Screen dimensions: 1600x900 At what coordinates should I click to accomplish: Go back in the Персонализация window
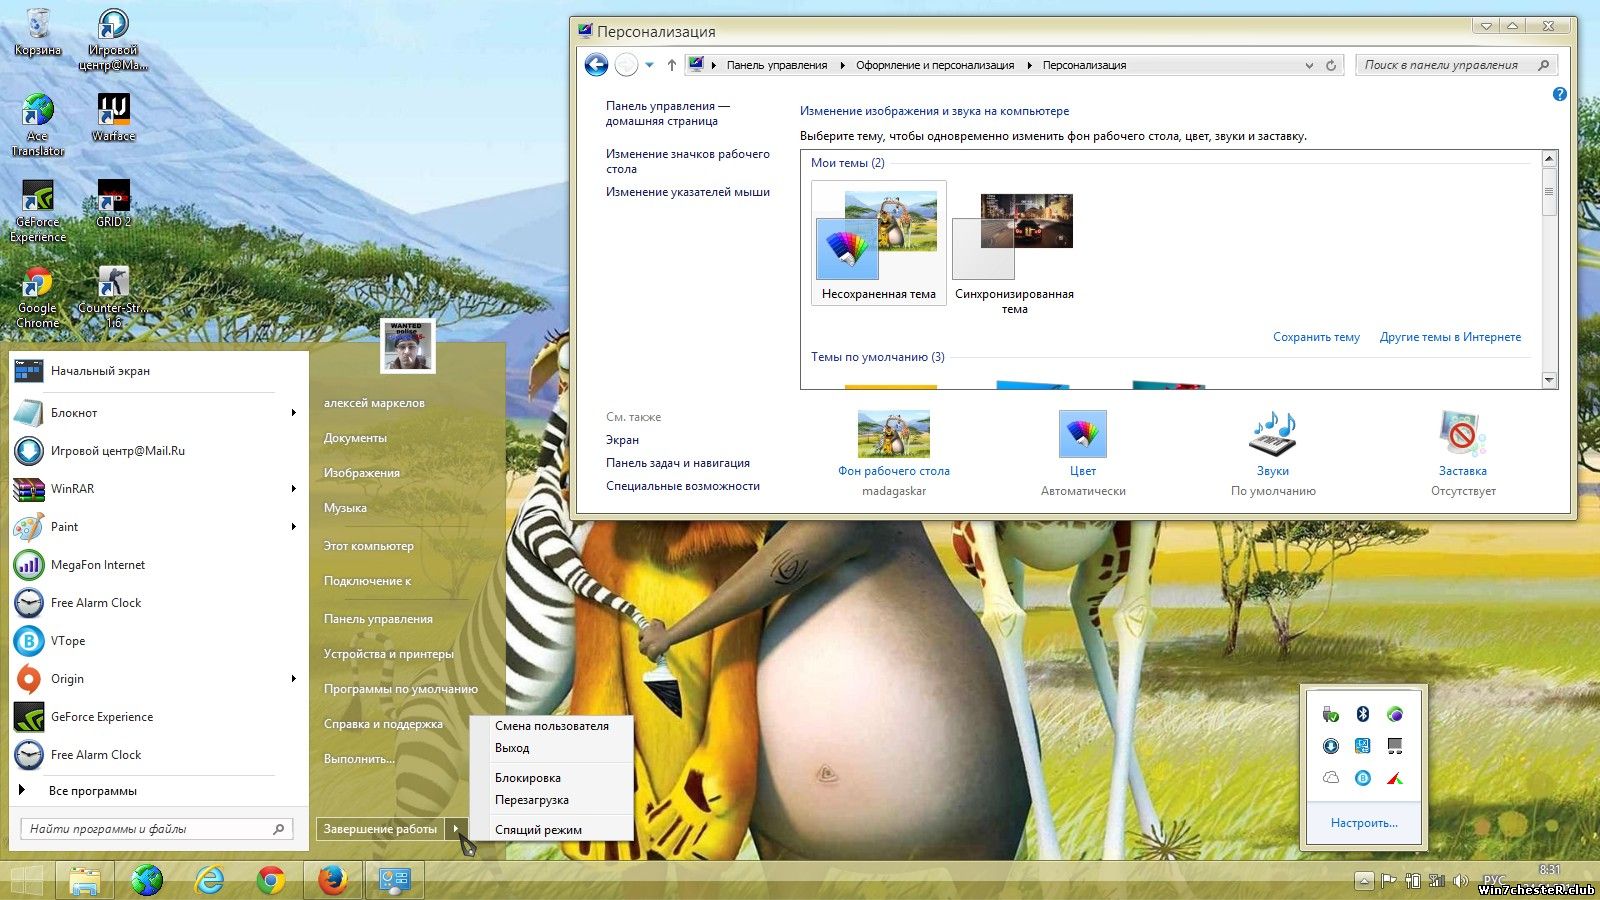[x=596, y=65]
